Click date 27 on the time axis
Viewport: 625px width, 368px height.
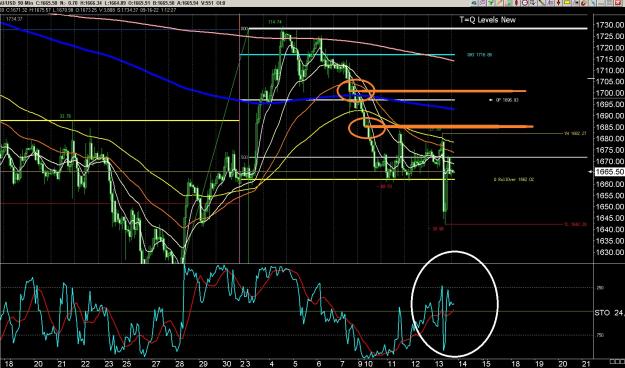coord(156,364)
